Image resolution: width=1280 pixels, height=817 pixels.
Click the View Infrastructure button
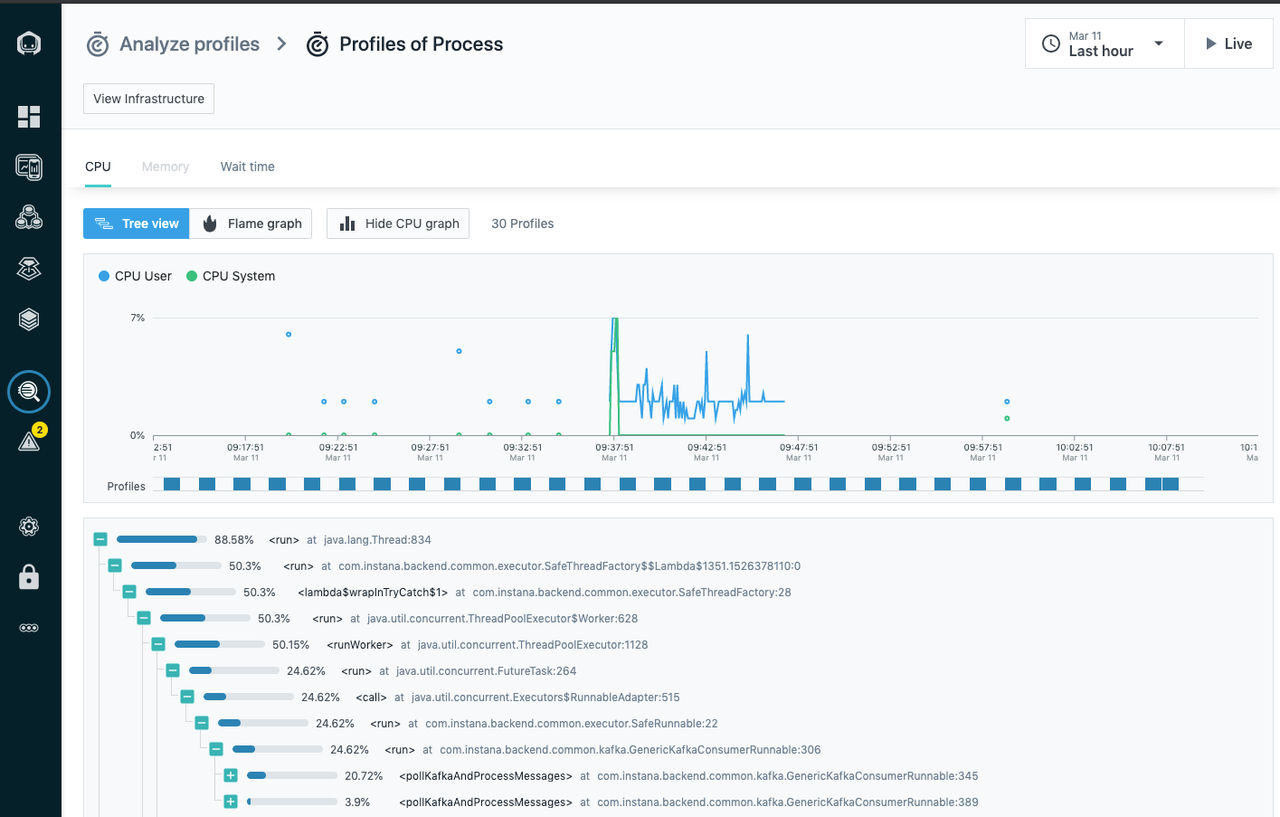click(x=149, y=99)
